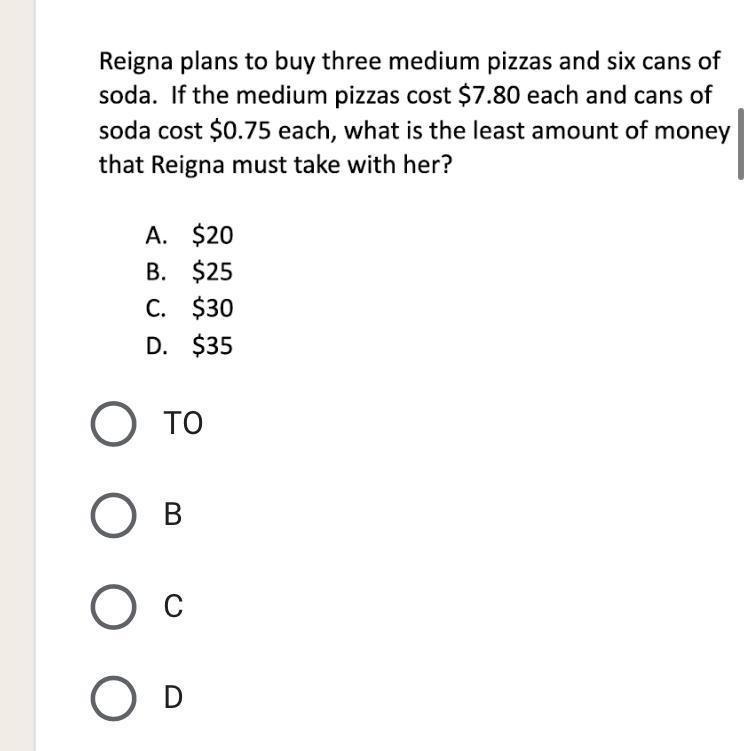This screenshot has height=751, width=750.
Task: Click the '$0.75' price in the question
Action: (241, 131)
